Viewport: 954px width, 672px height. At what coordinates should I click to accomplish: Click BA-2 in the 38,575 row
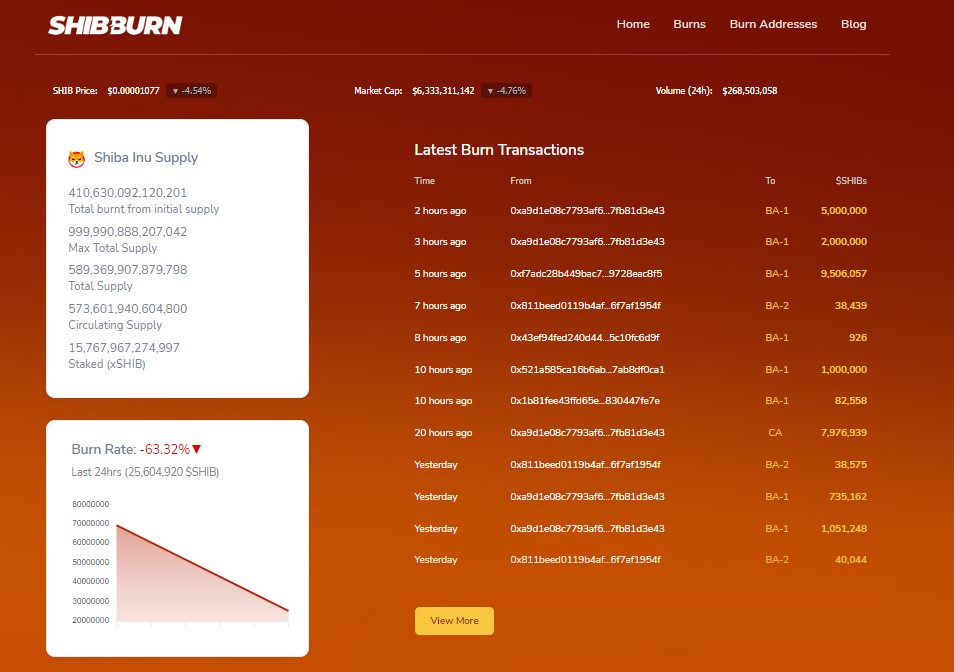(776, 465)
